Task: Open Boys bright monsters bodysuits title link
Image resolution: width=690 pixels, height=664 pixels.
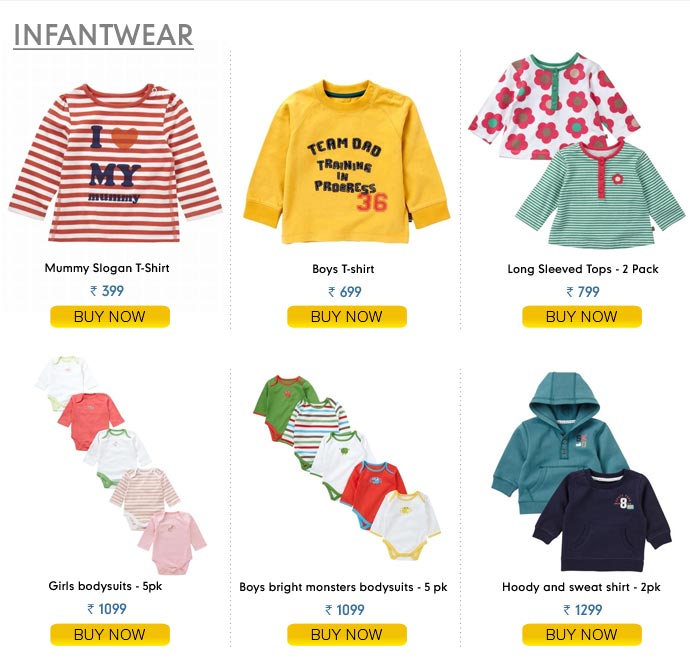Action: 343,587
